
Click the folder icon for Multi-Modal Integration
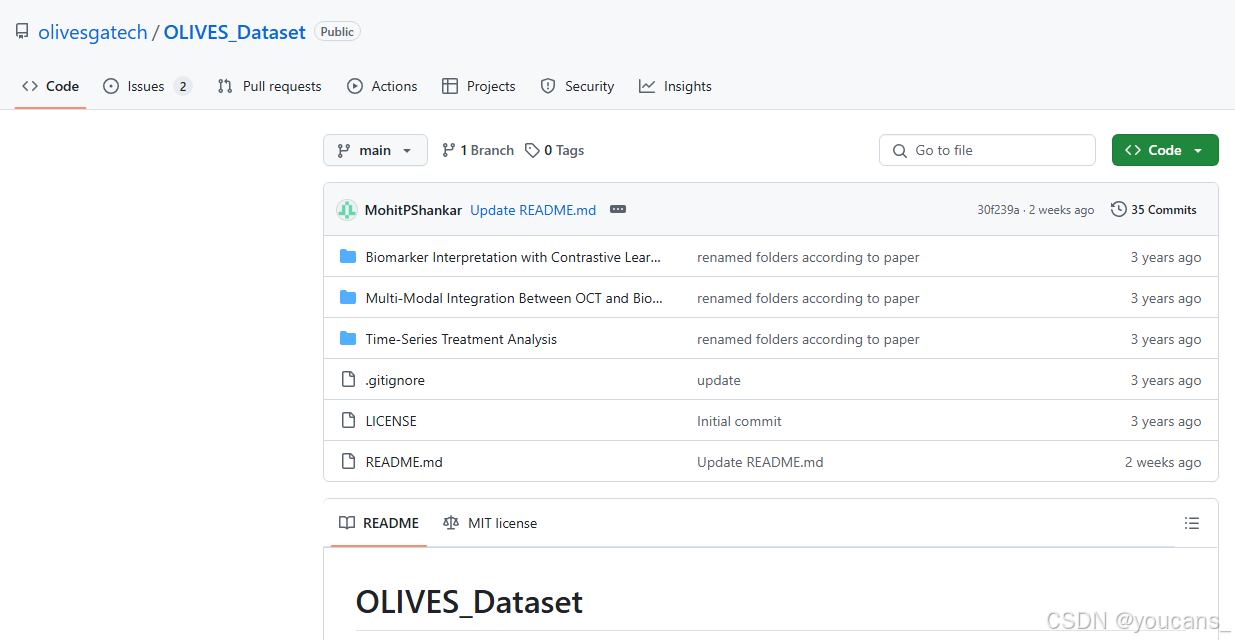(348, 298)
